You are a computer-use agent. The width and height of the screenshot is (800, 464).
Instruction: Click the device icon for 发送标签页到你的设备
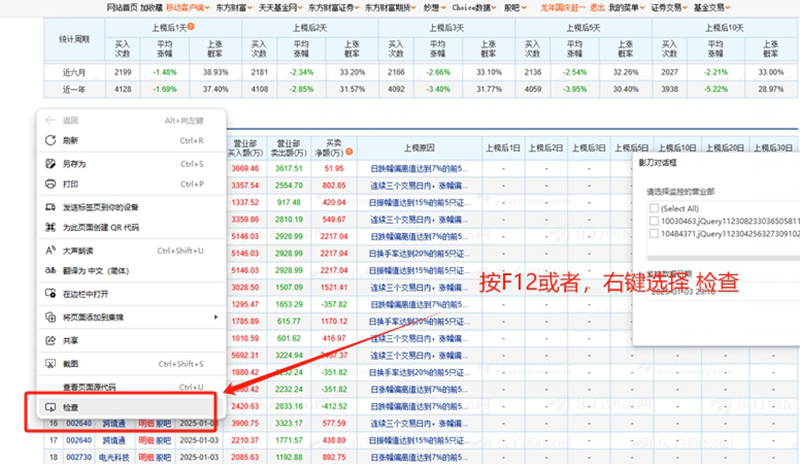click(x=51, y=207)
